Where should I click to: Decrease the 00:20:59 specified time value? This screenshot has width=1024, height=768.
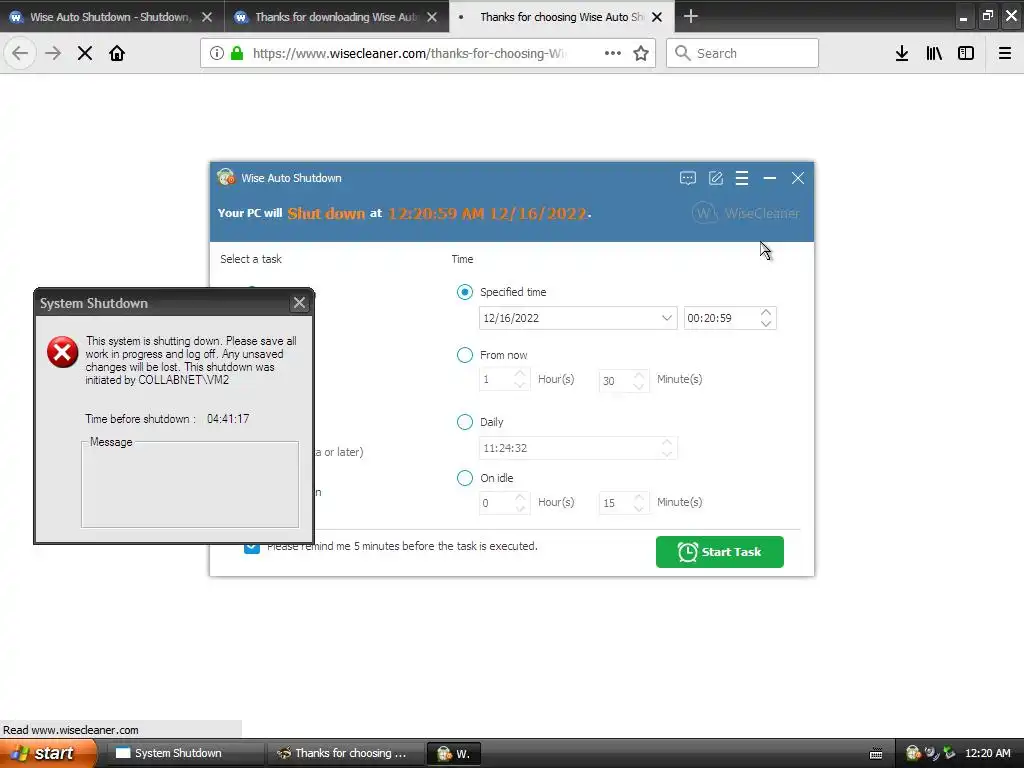(766, 323)
